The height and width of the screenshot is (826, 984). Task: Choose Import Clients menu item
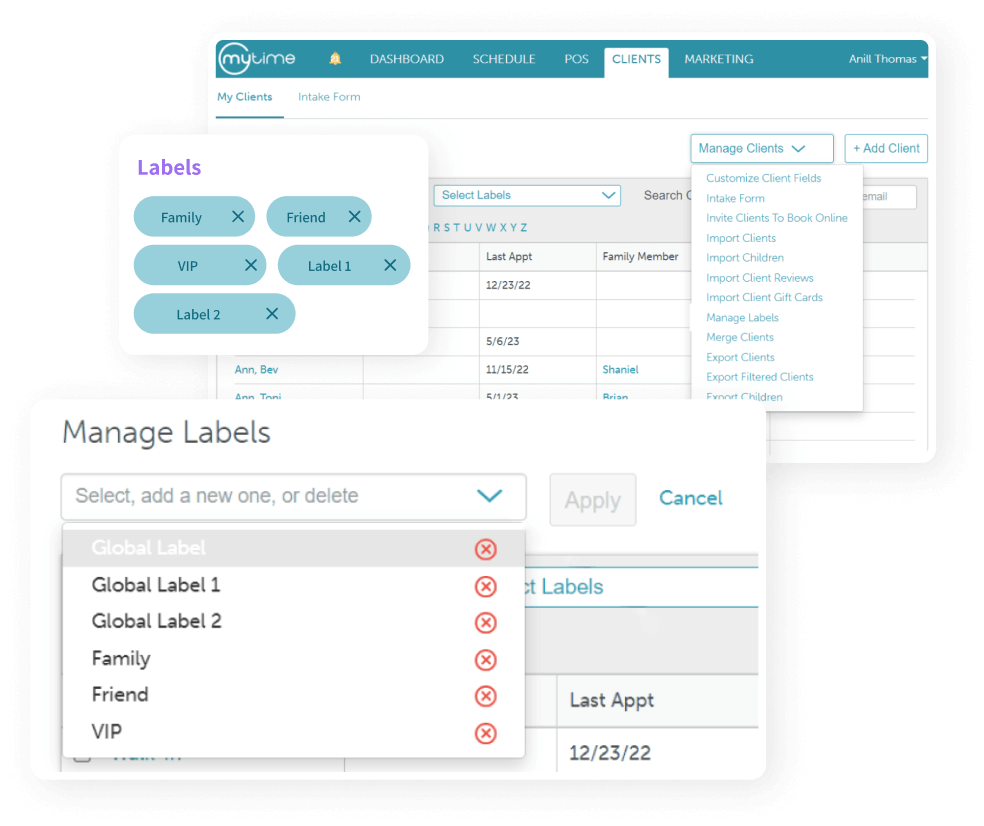click(x=741, y=238)
